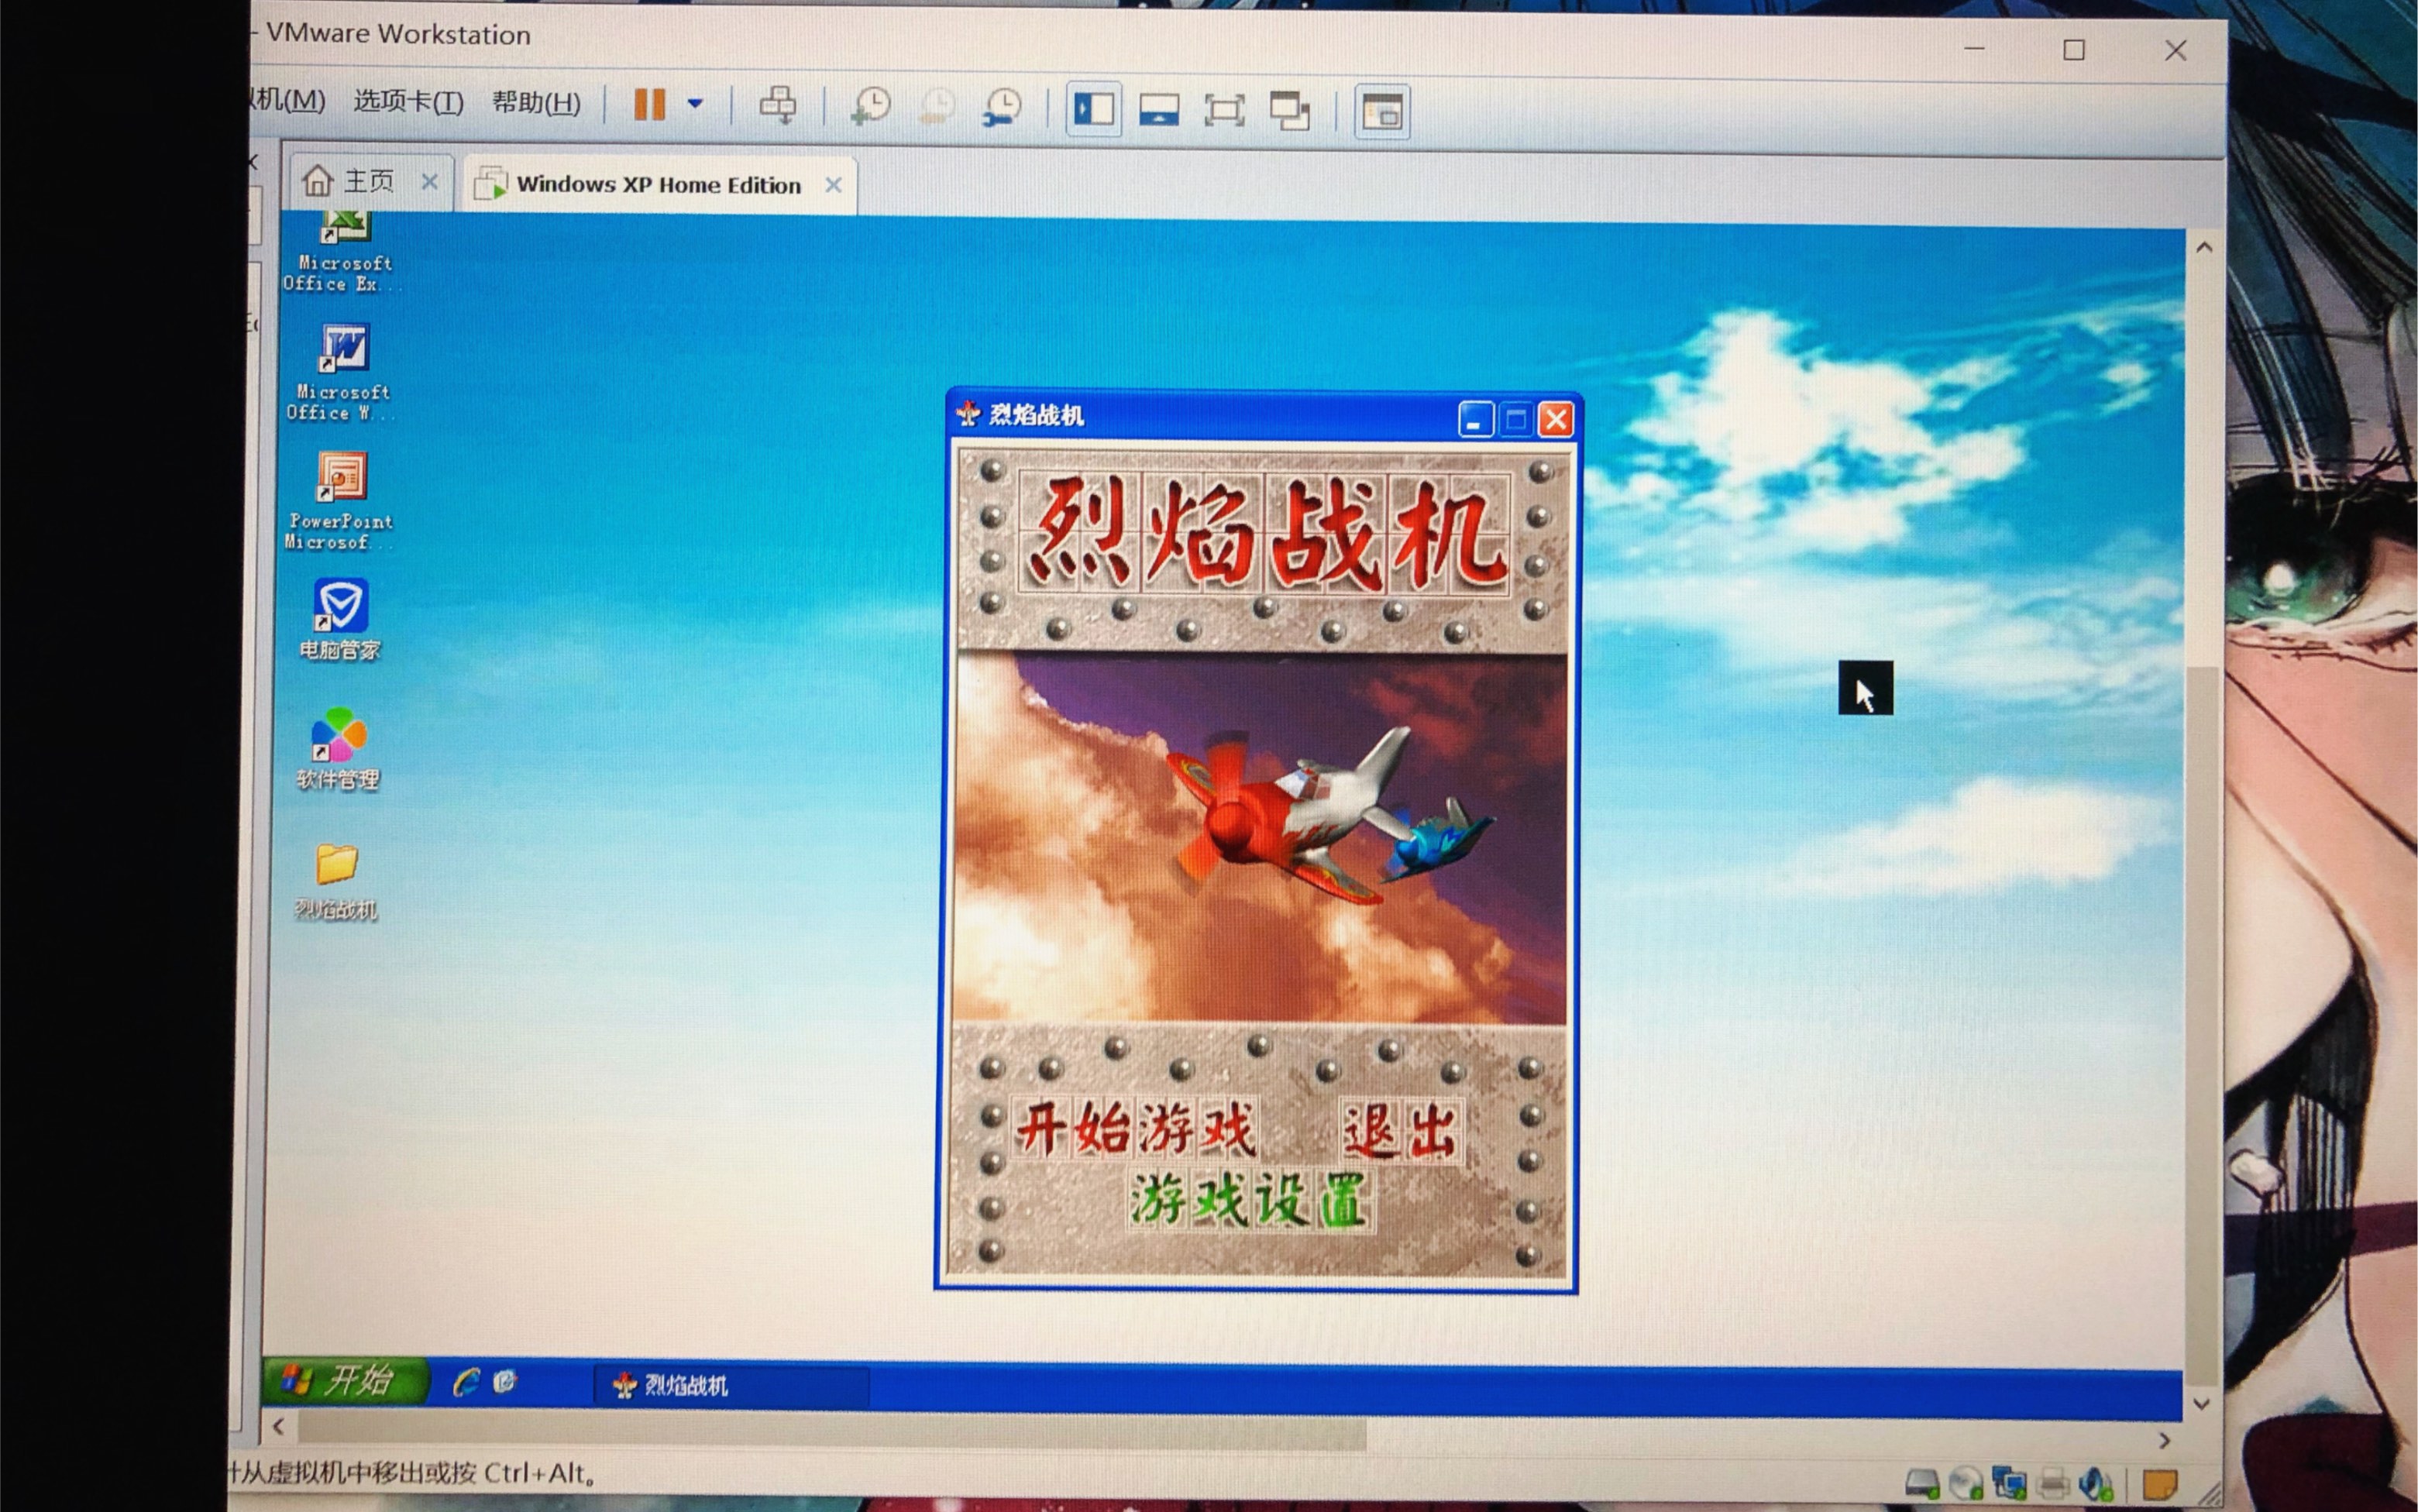Toggle the sidebar library view icon
Screen dimensions: 2418x1512
[1093, 109]
